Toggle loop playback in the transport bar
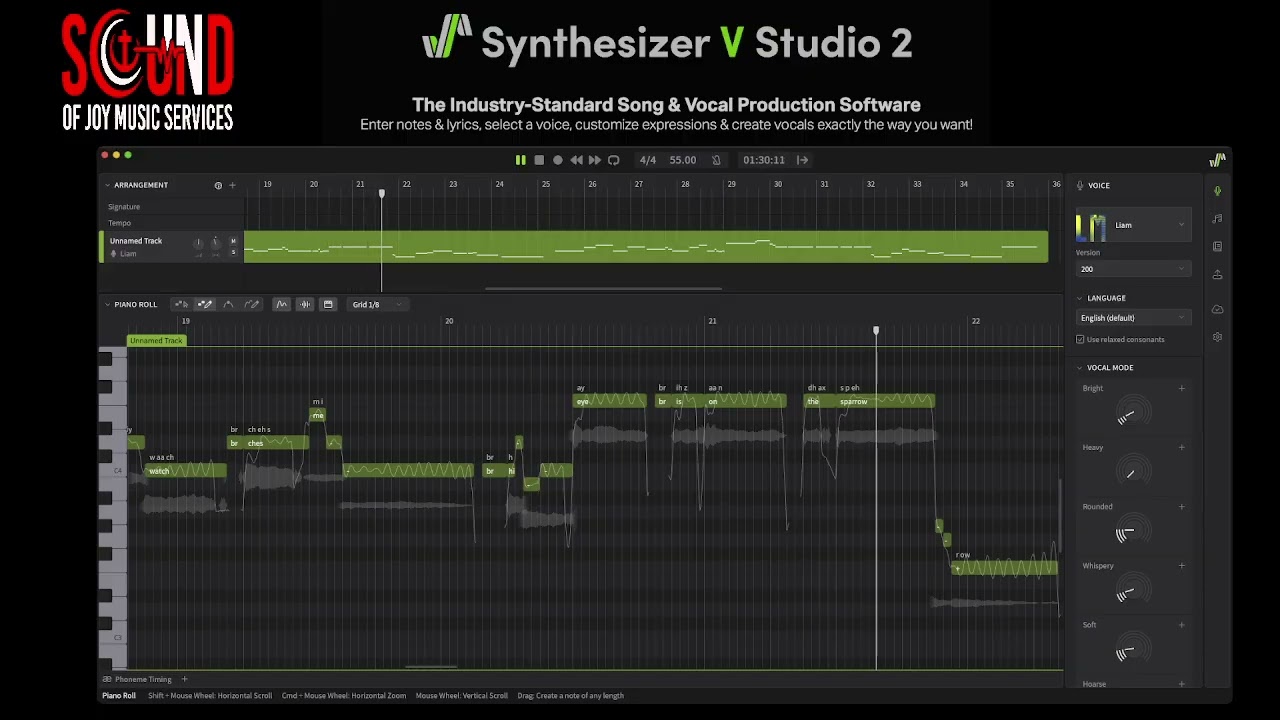 614,160
